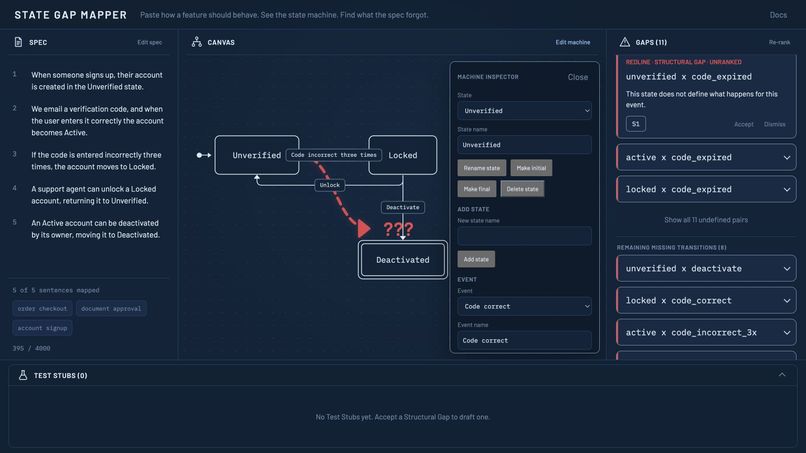This screenshot has height=453, width=806.
Task: Click spec sentence 1 about signing up
Action: 97,81
